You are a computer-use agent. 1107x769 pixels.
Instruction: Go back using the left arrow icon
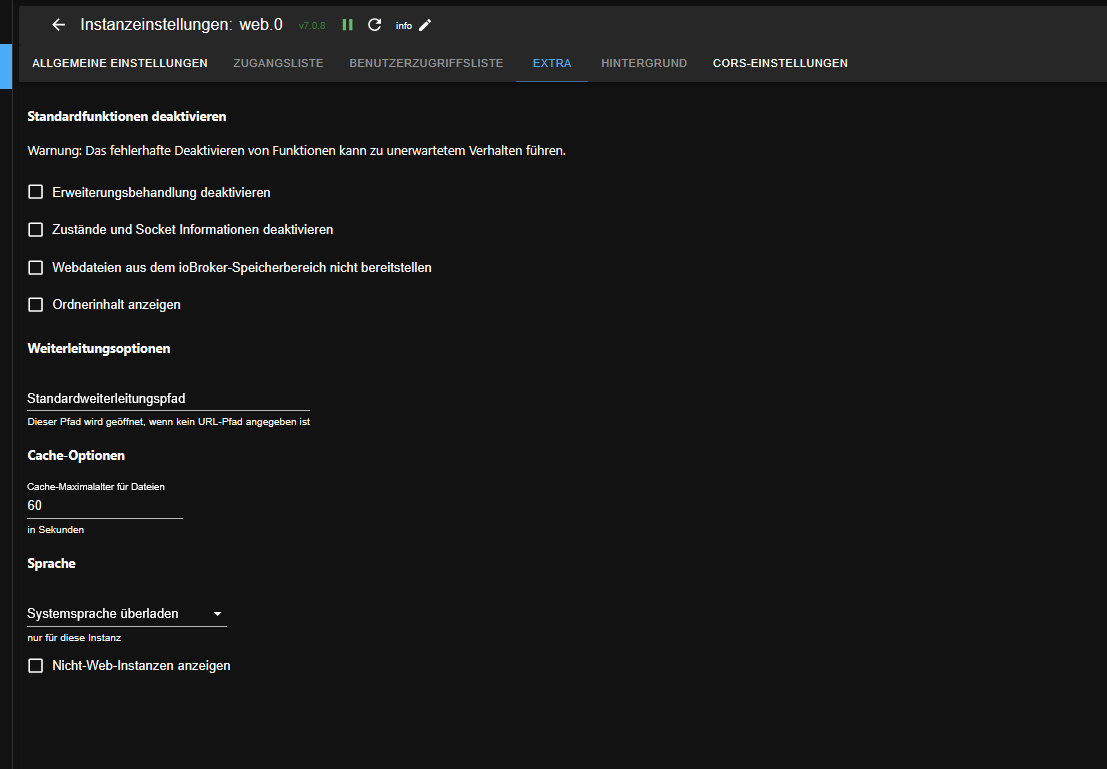point(59,25)
